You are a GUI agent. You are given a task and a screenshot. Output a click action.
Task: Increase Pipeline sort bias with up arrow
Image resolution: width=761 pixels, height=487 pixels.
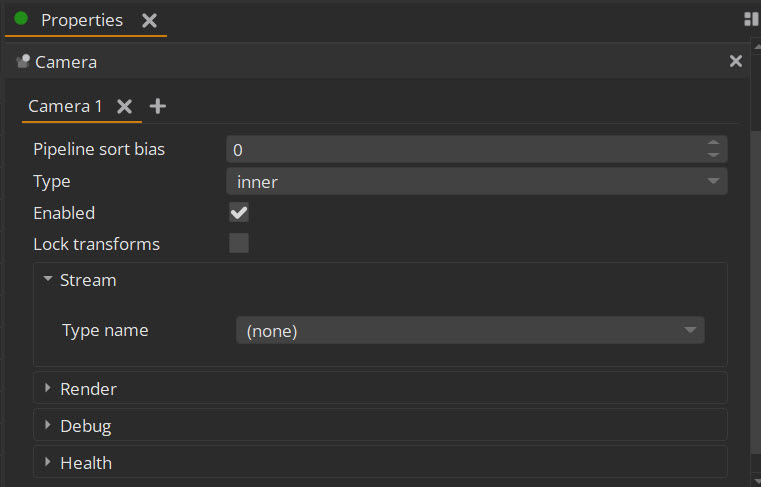tap(713, 143)
